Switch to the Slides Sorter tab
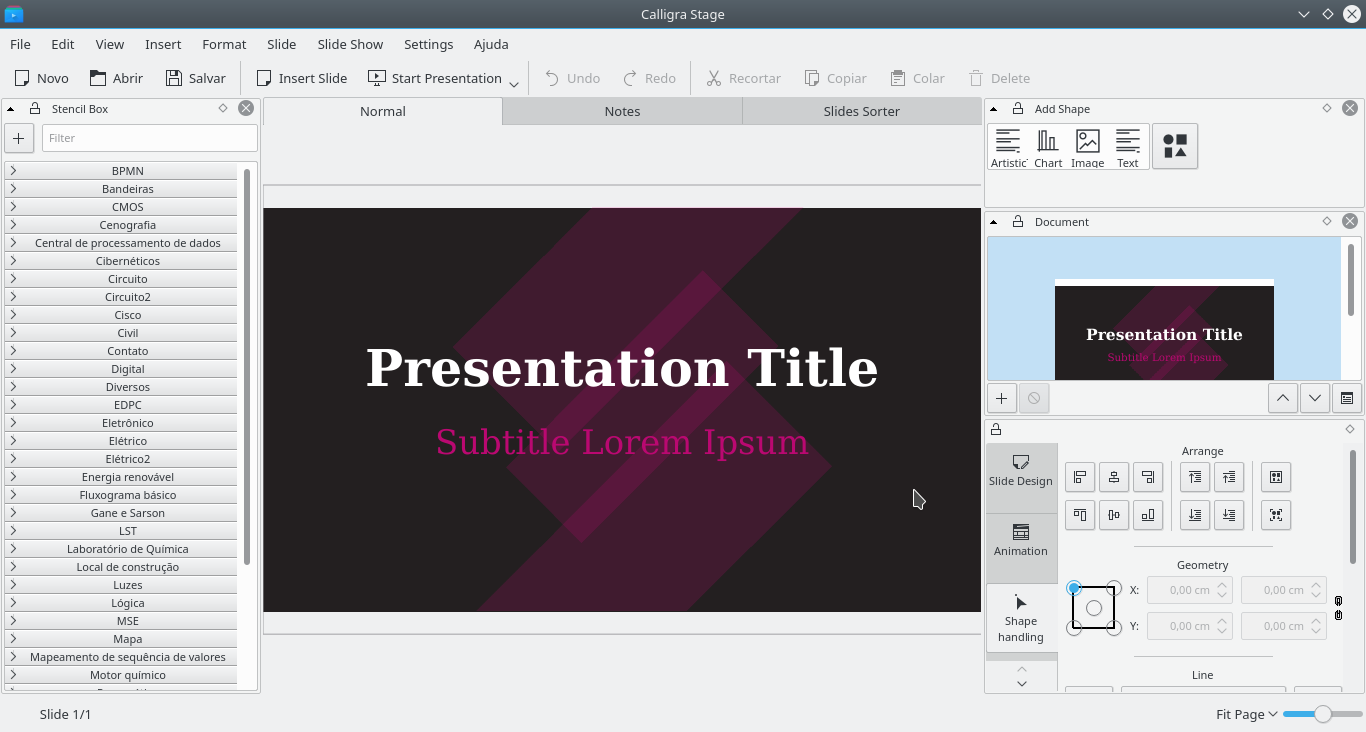This screenshot has height=732, width=1366. [860, 111]
